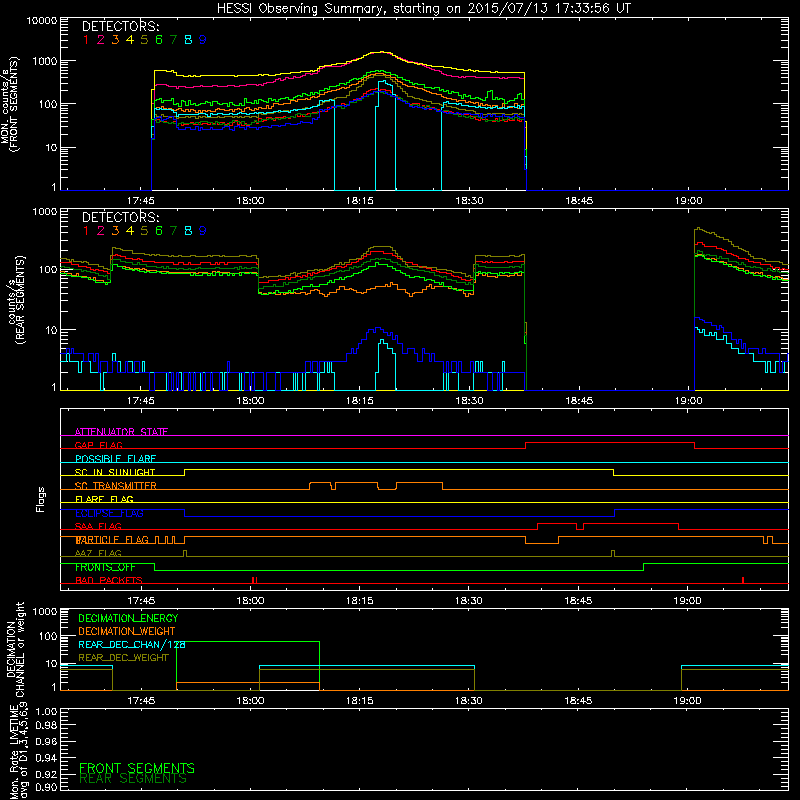Click the 18:15 time label under decimation plot
Image resolution: width=800 pixels, height=800 pixels.
(x=360, y=701)
